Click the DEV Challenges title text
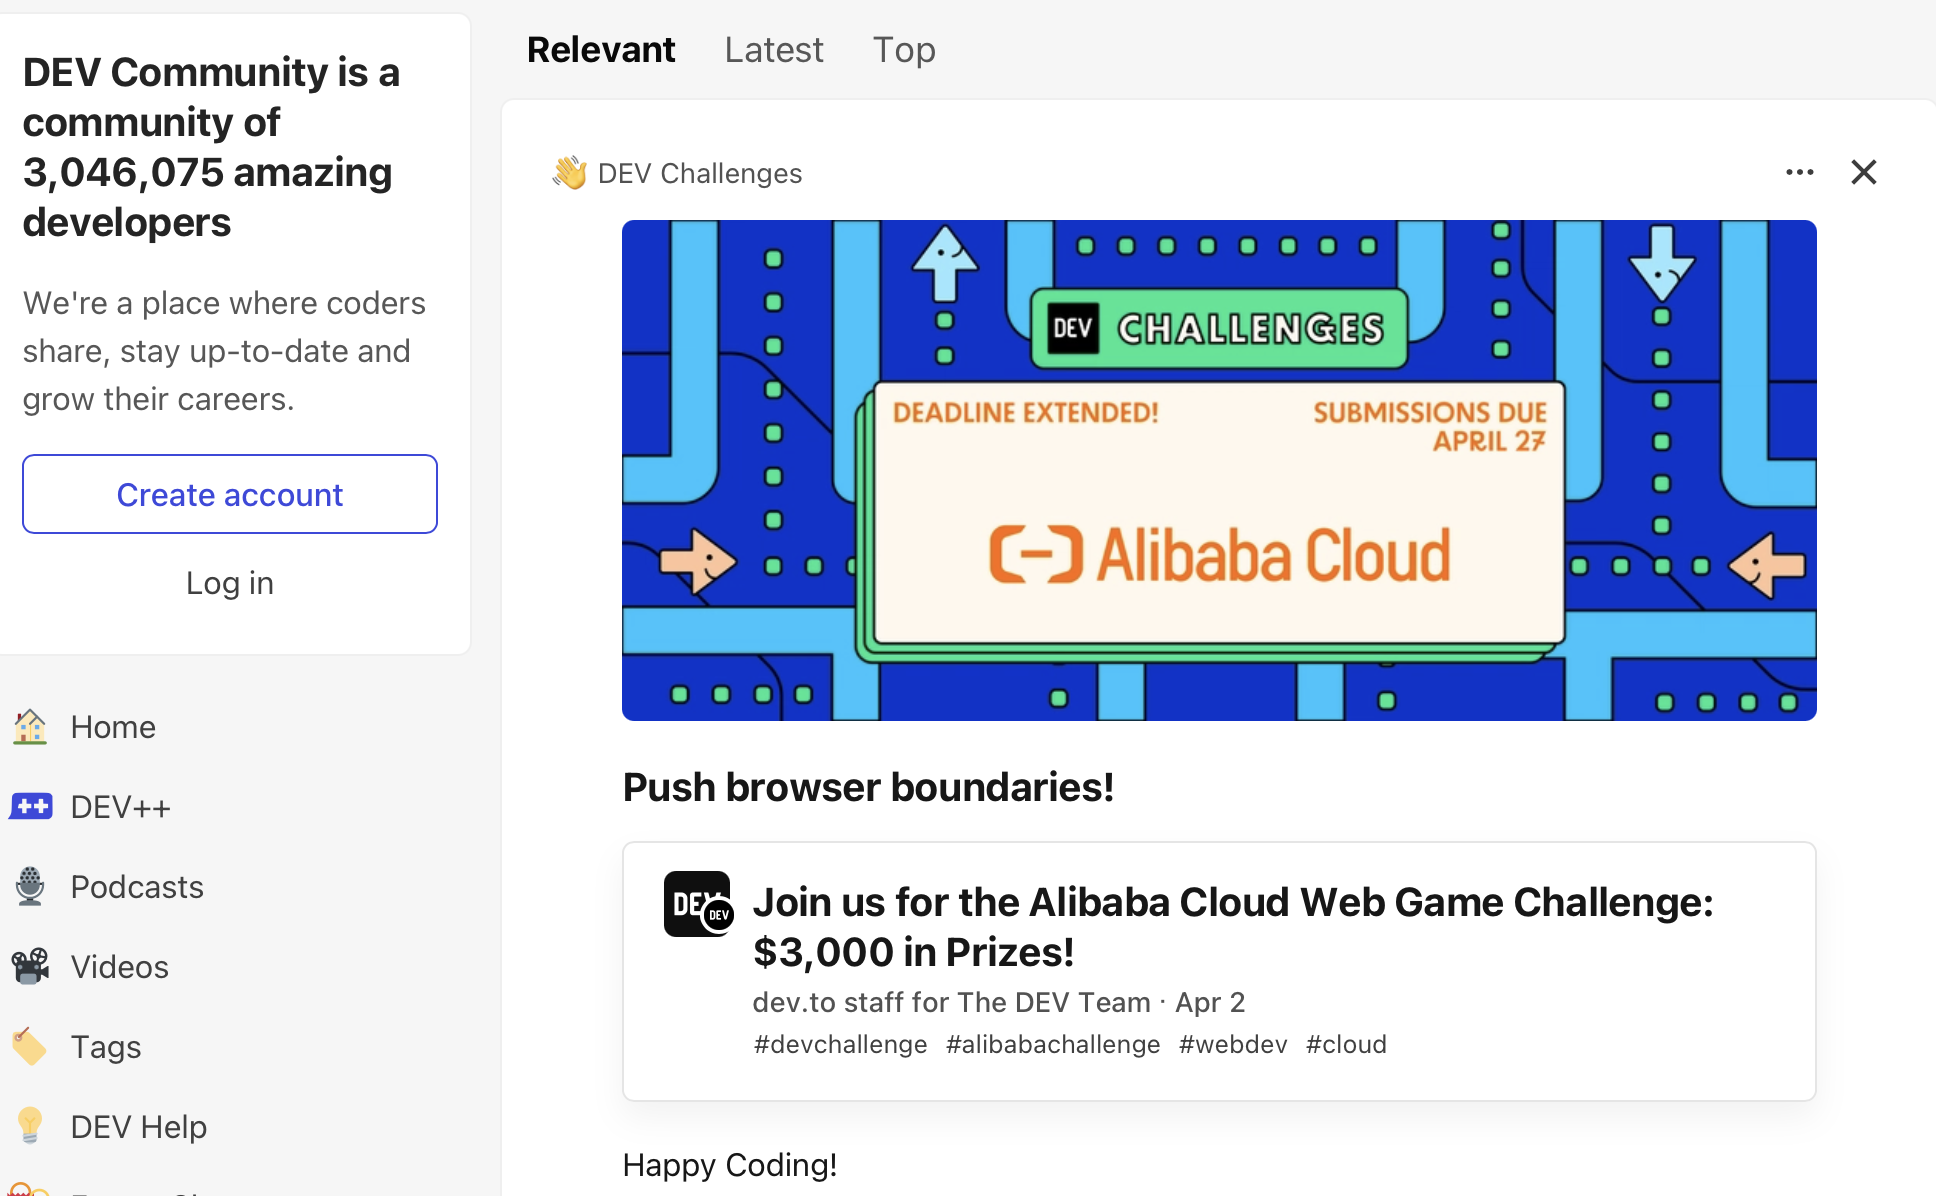The height and width of the screenshot is (1196, 1936). pyautogui.click(x=700, y=173)
